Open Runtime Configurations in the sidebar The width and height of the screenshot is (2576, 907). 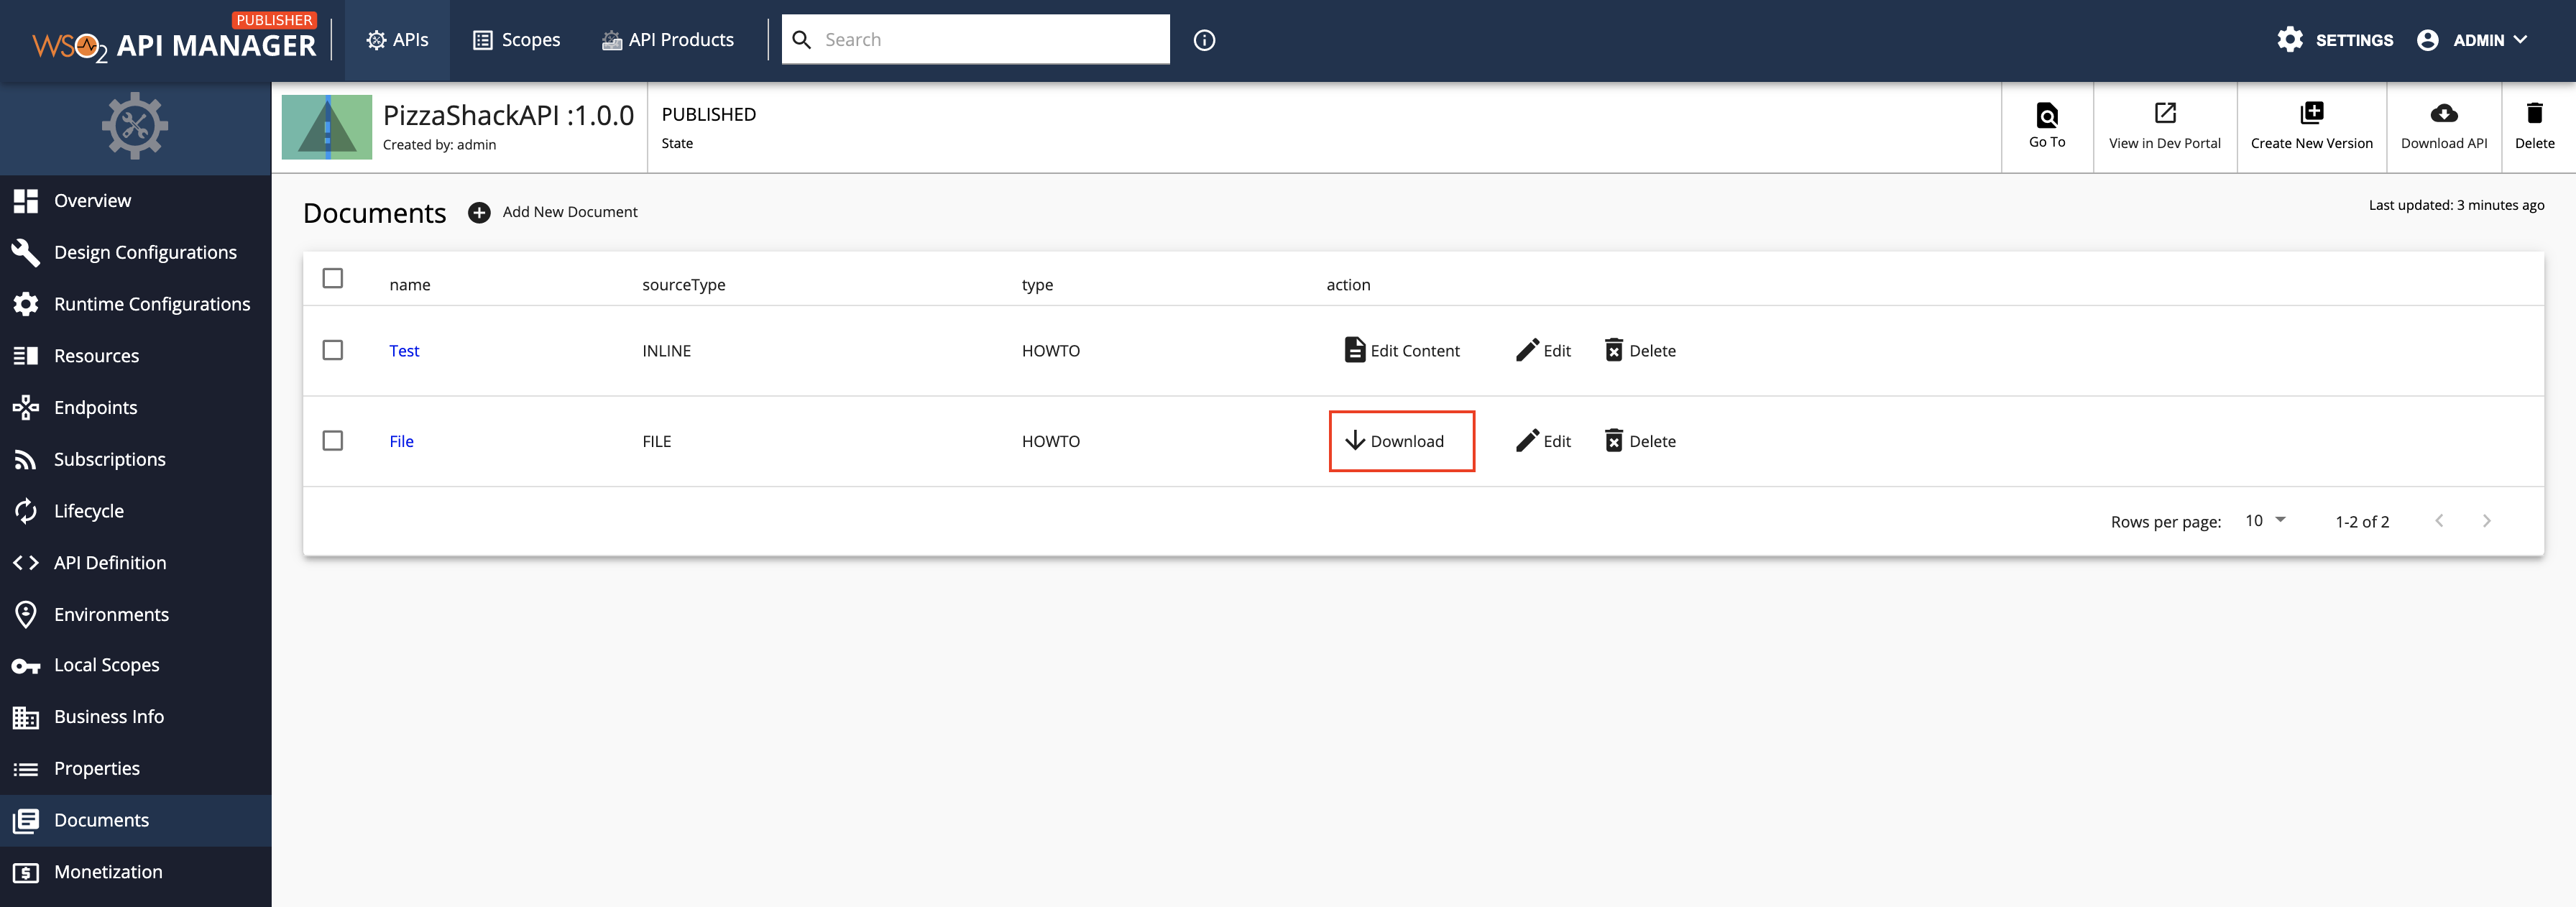pos(135,304)
